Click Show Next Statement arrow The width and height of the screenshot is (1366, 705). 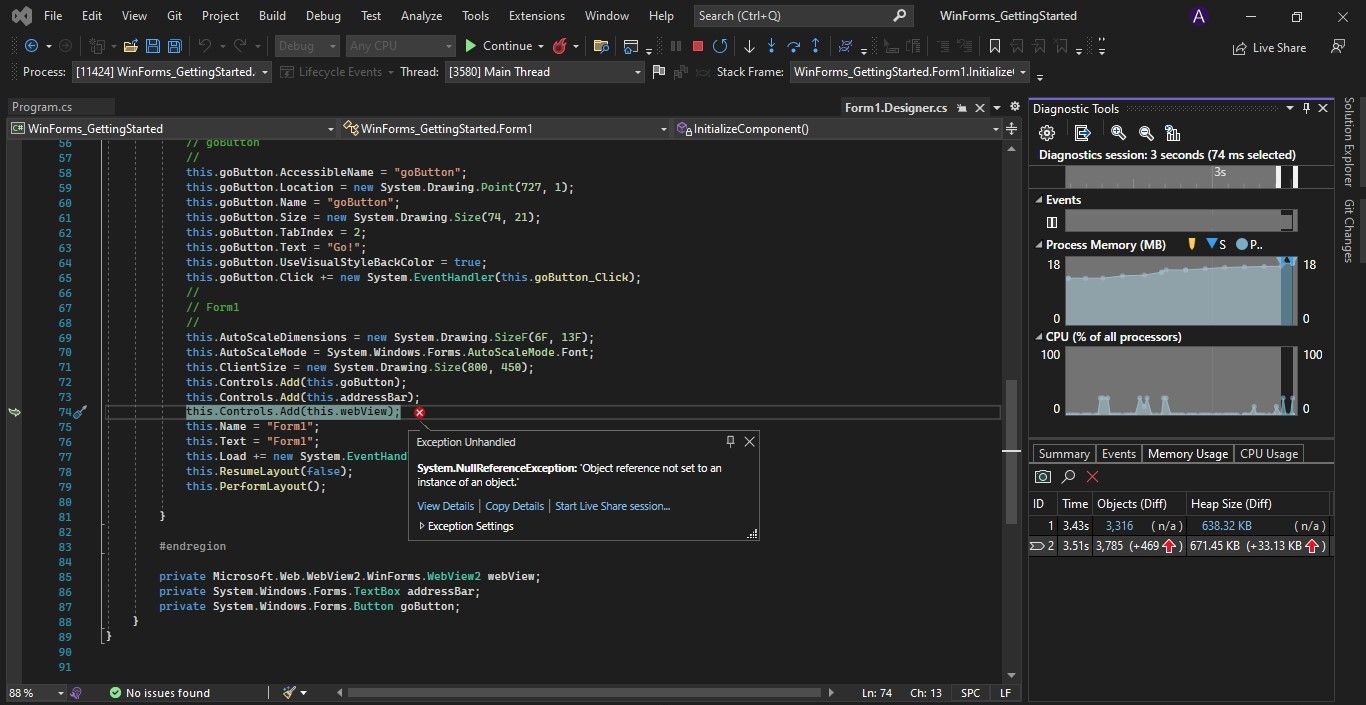click(749, 46)
